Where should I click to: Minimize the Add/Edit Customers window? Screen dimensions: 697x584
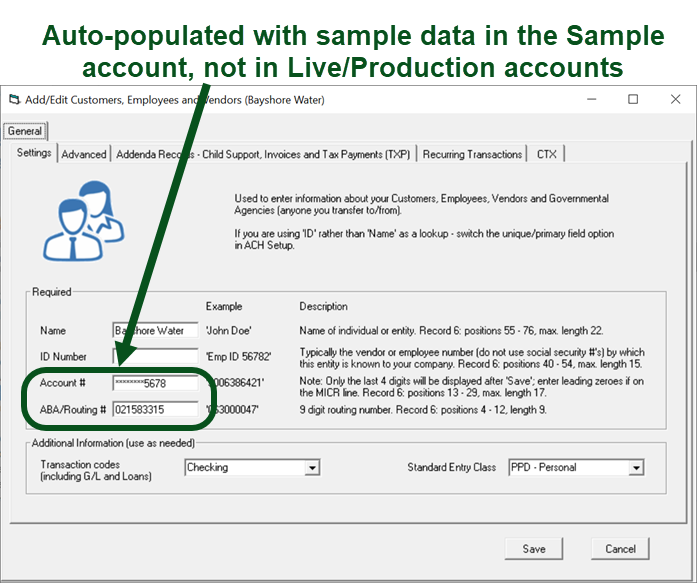tap(591, 100)
